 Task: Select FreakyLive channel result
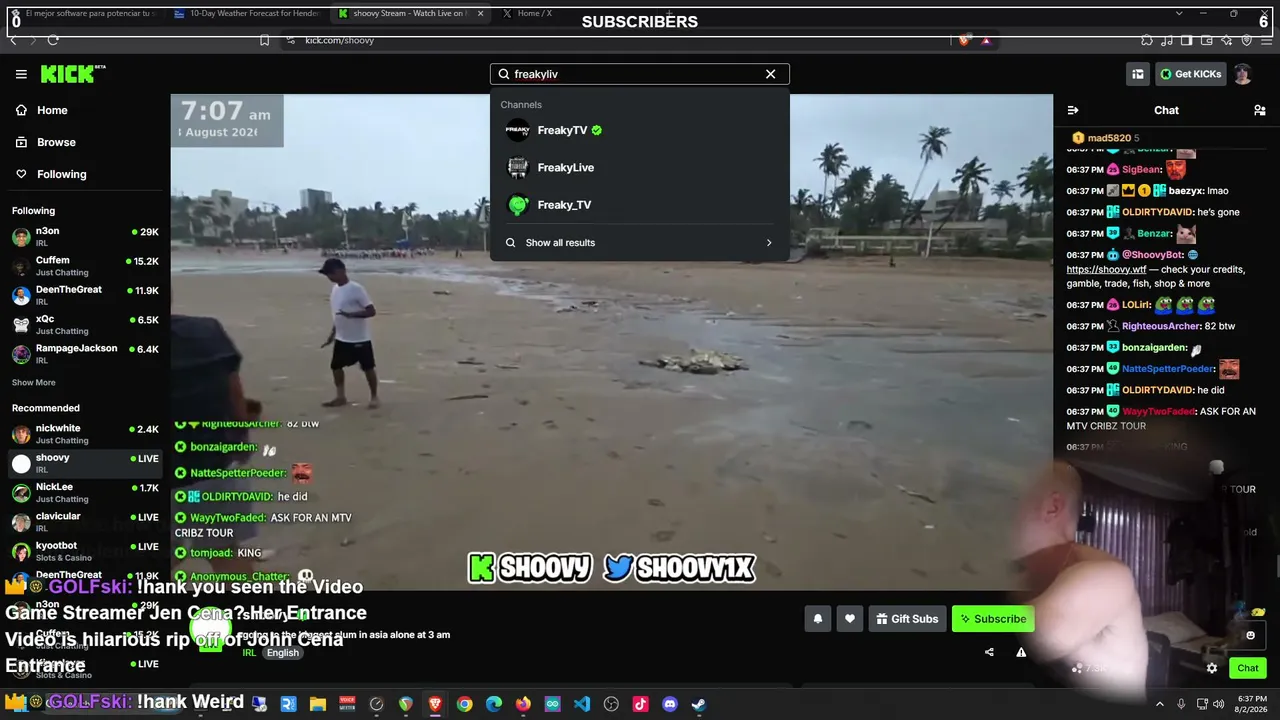pyautogui.click(x=639, y=167)
